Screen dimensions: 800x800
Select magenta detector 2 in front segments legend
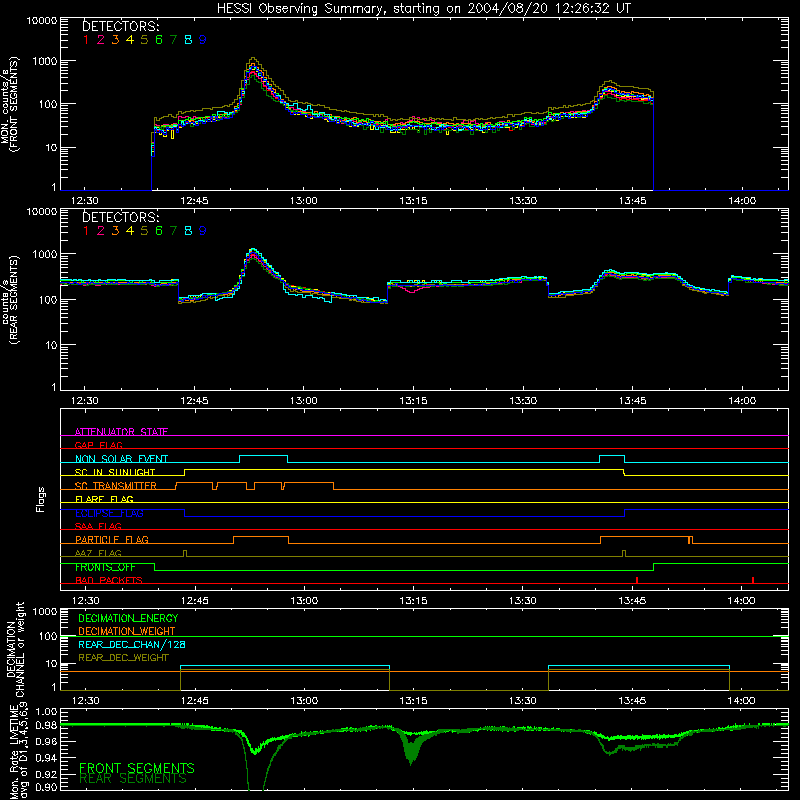(101, 40)
